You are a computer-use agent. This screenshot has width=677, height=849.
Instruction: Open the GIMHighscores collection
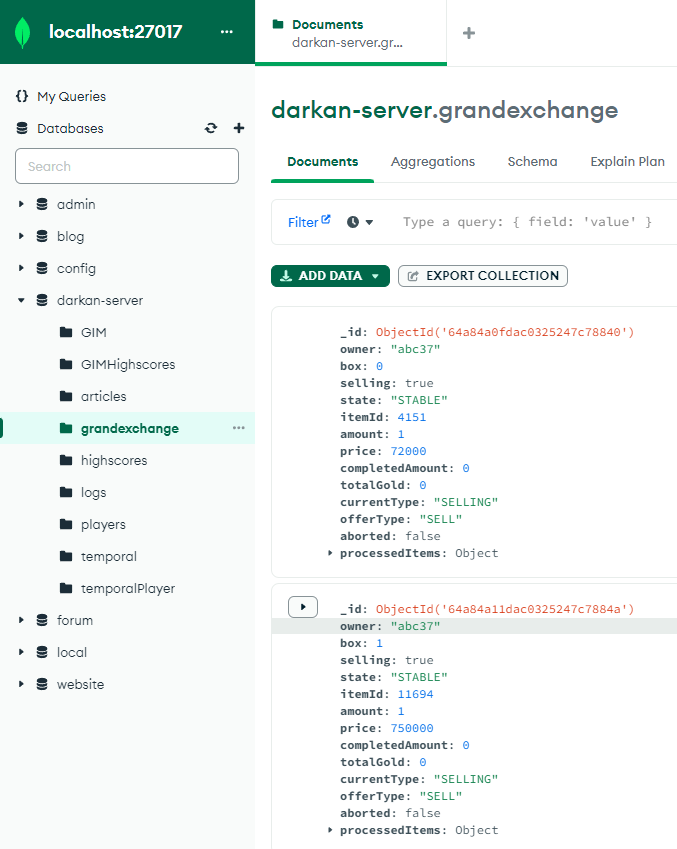coord(128,364)
